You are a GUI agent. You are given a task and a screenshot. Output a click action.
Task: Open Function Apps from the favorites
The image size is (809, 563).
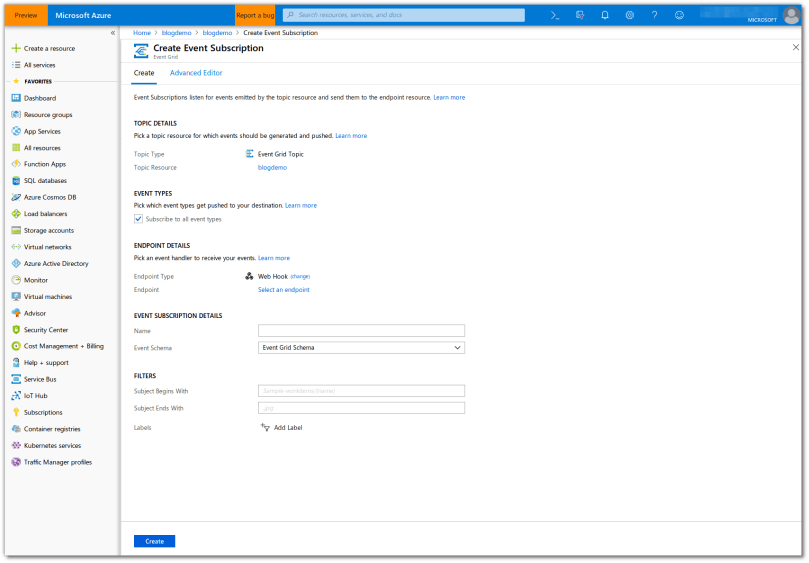pyautogui.click(x=44, y=164)
